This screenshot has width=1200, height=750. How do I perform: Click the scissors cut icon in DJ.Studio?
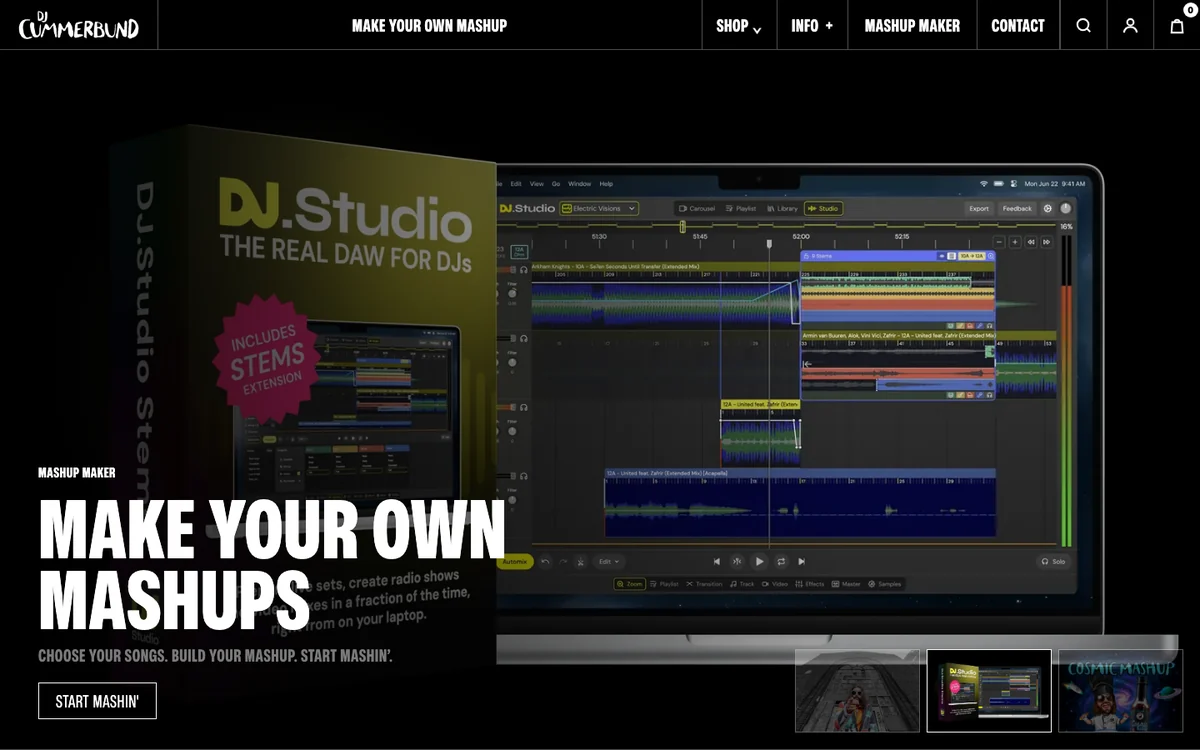(x=580, y=562)
